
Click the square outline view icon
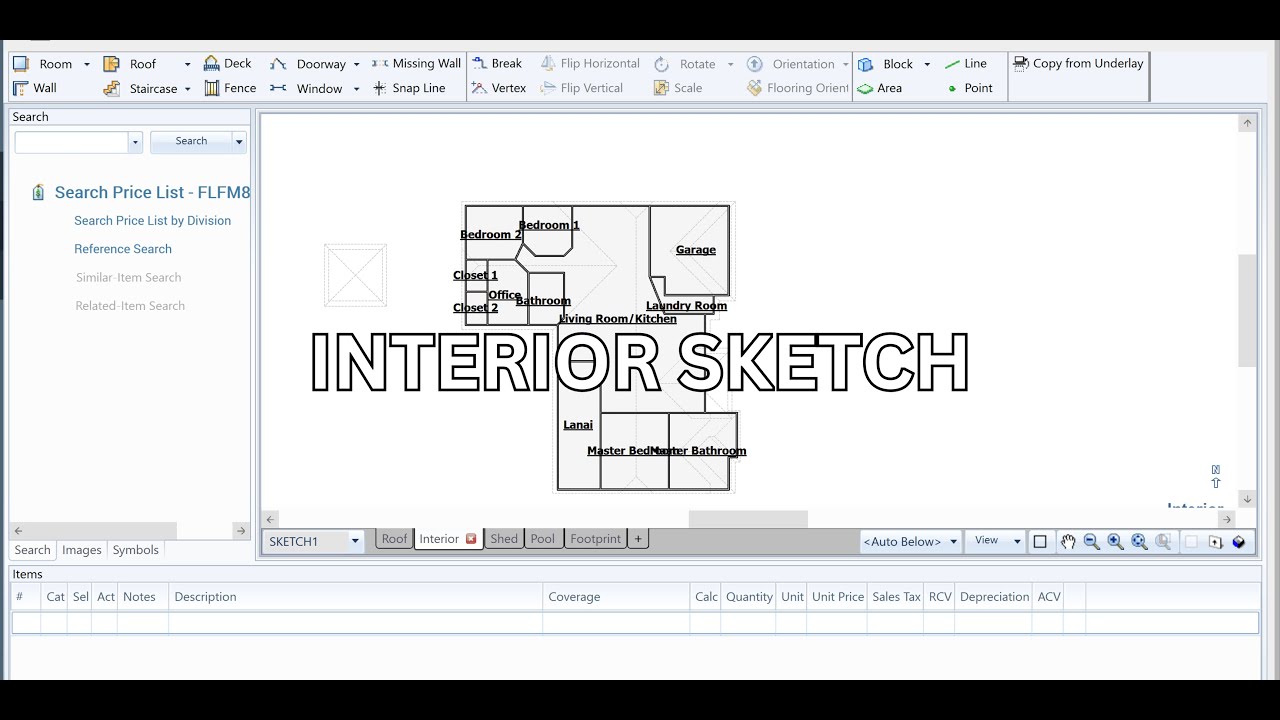1040,541
